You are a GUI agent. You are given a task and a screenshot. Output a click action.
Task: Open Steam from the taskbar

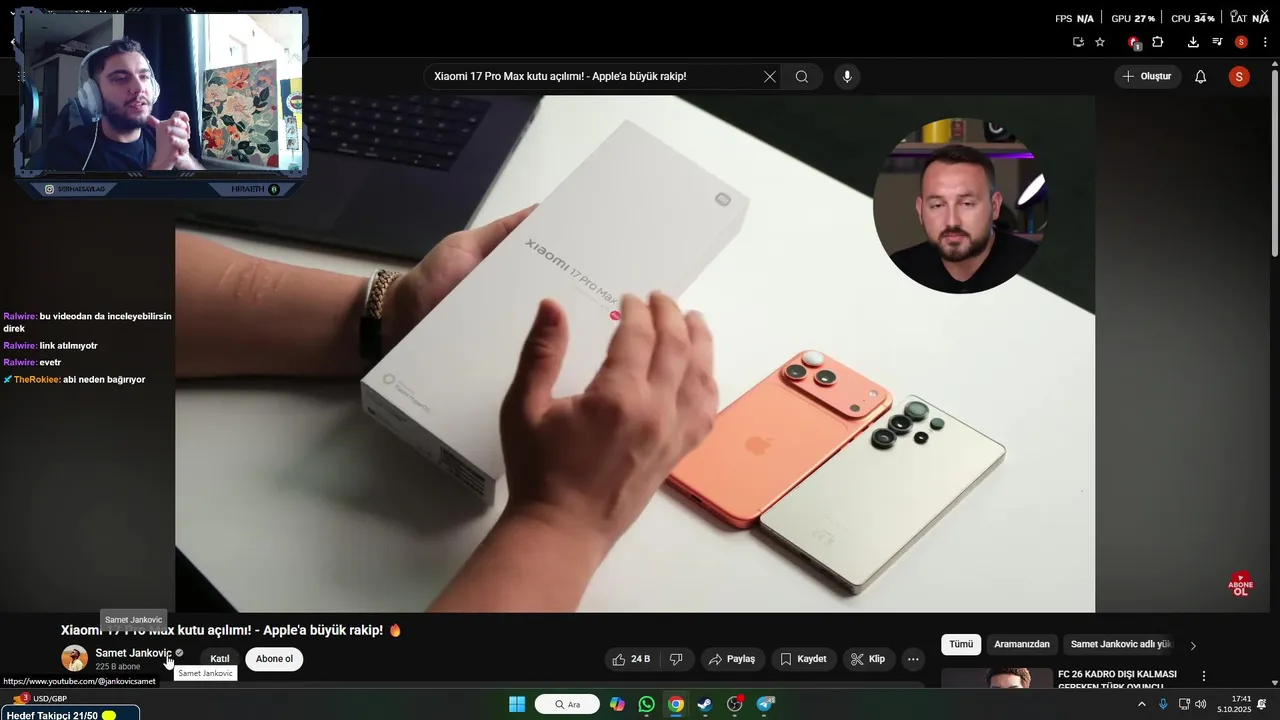pos(705,704)
